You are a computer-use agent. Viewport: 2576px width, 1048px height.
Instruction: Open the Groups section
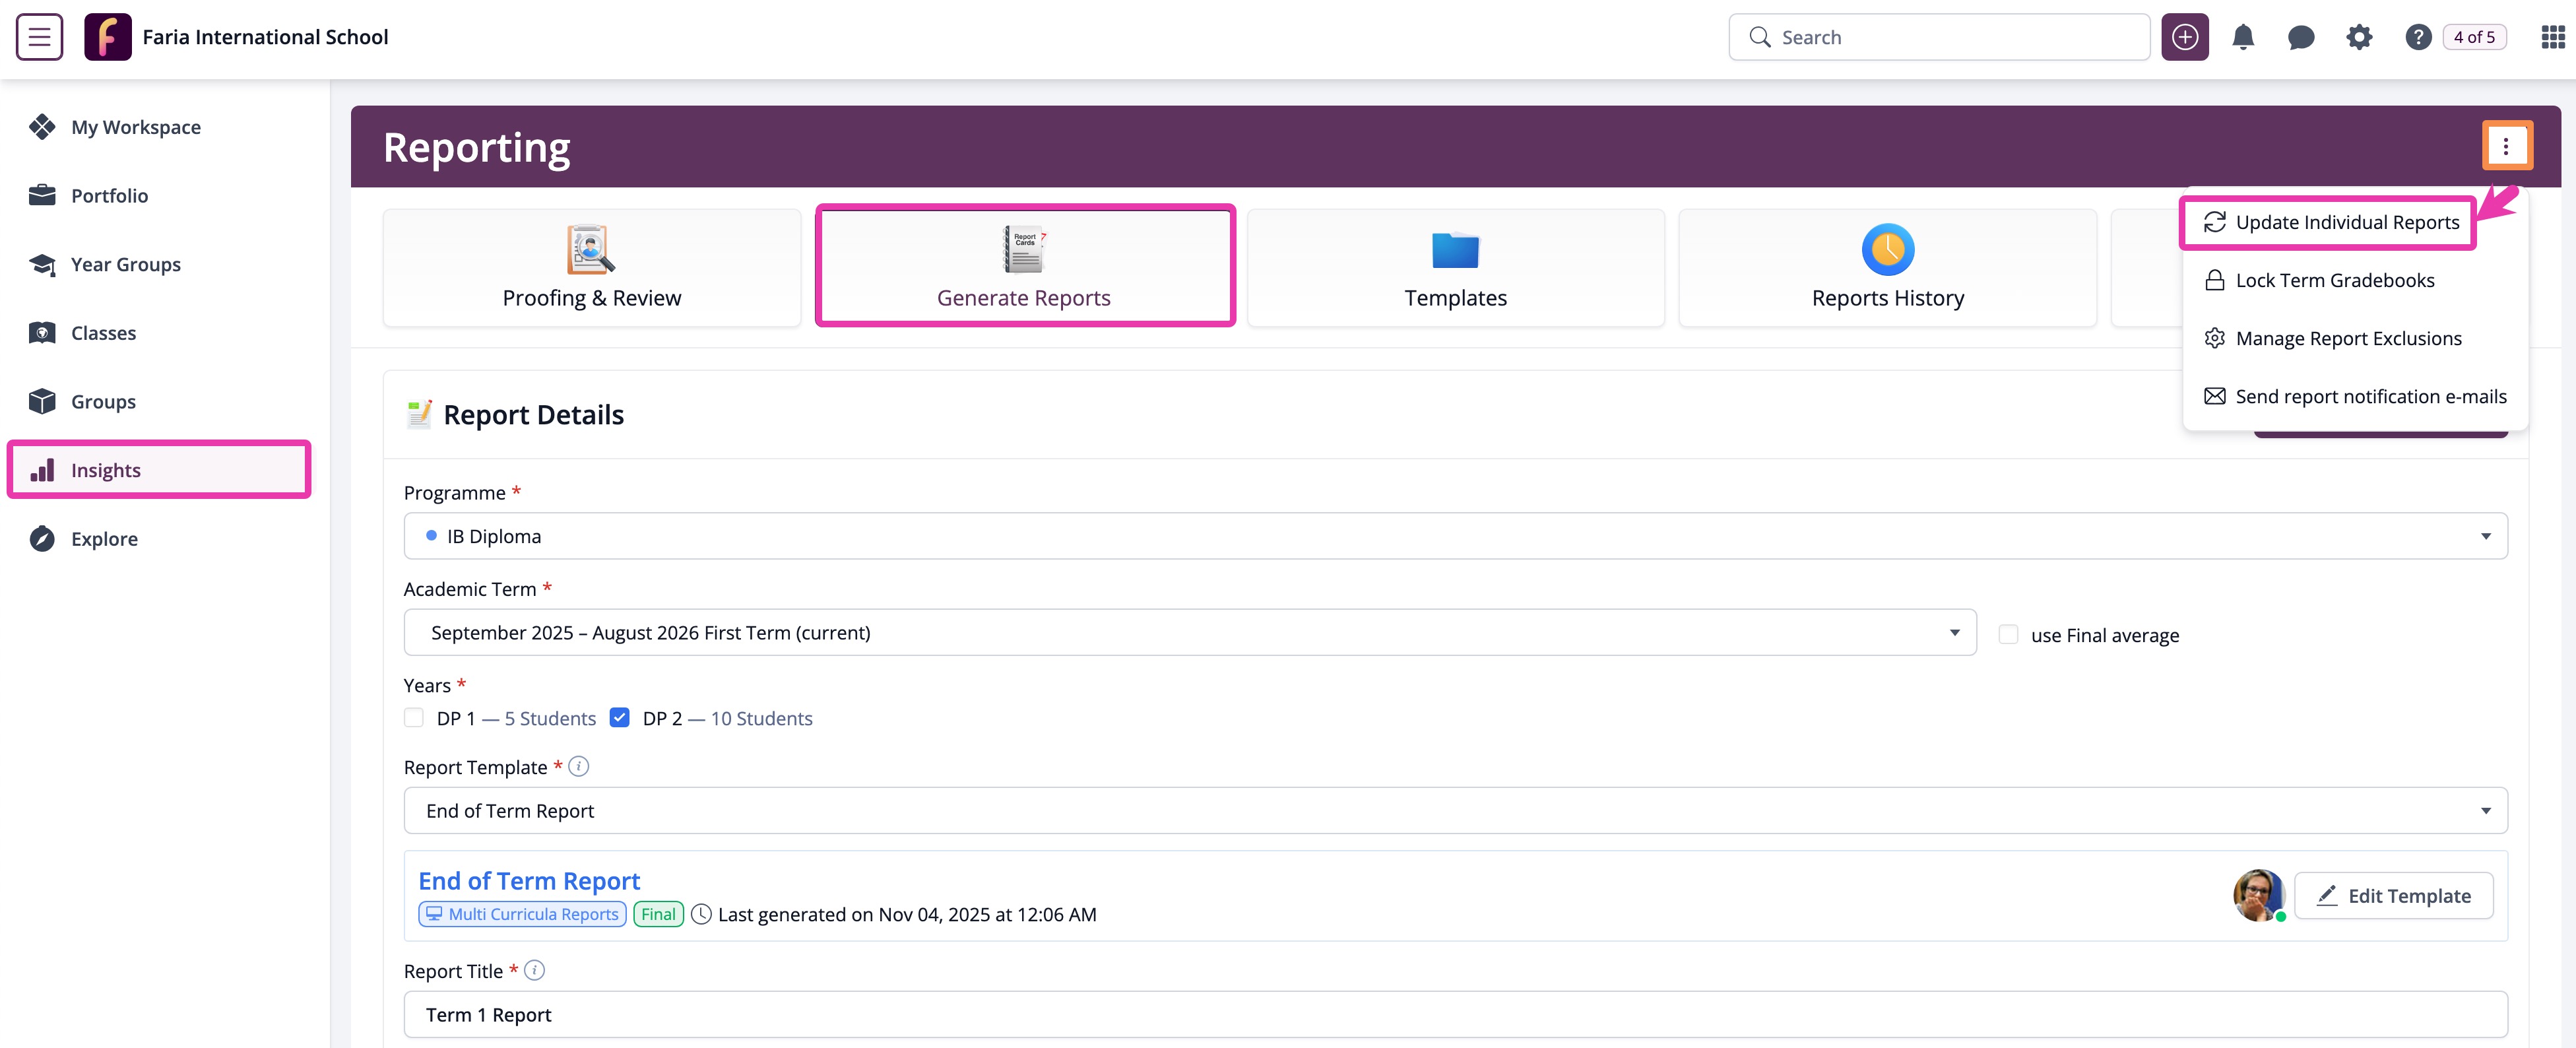click(103, 401)
